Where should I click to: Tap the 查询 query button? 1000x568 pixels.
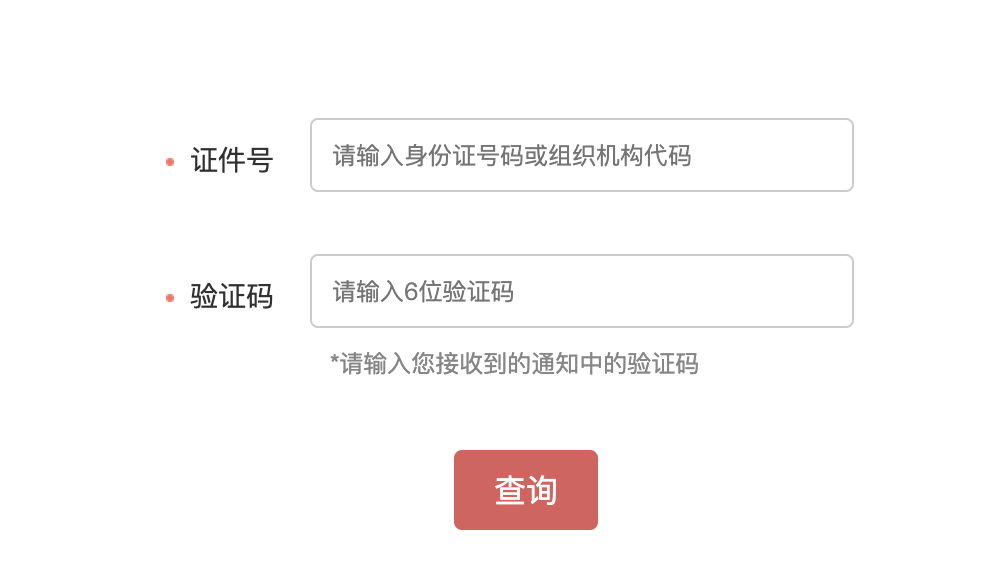(x=526, y=490)
